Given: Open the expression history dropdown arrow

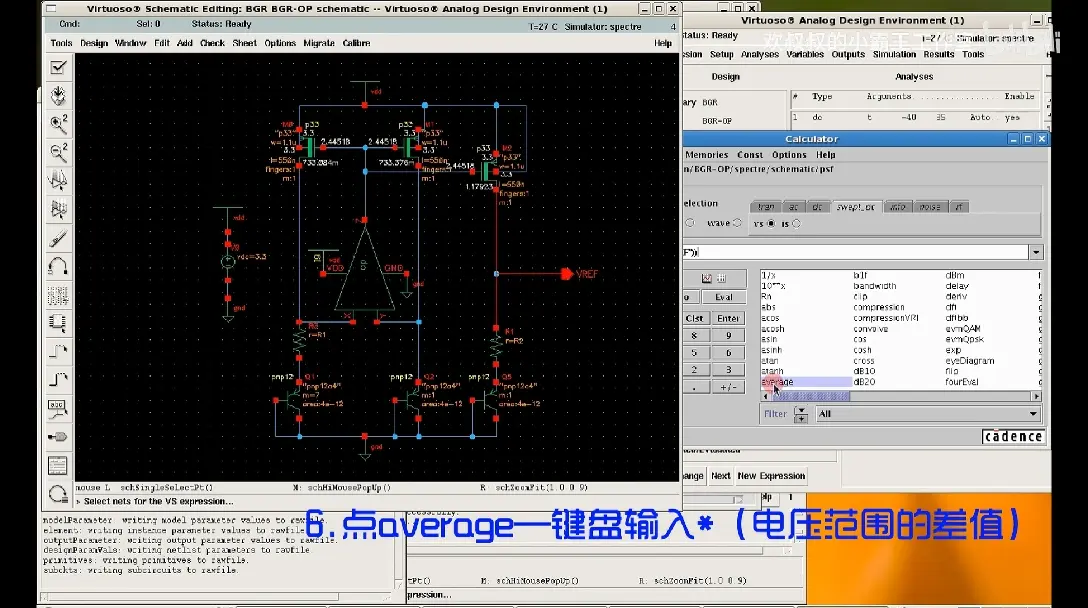Looking at the screenshot, I should click(1036, 253).
